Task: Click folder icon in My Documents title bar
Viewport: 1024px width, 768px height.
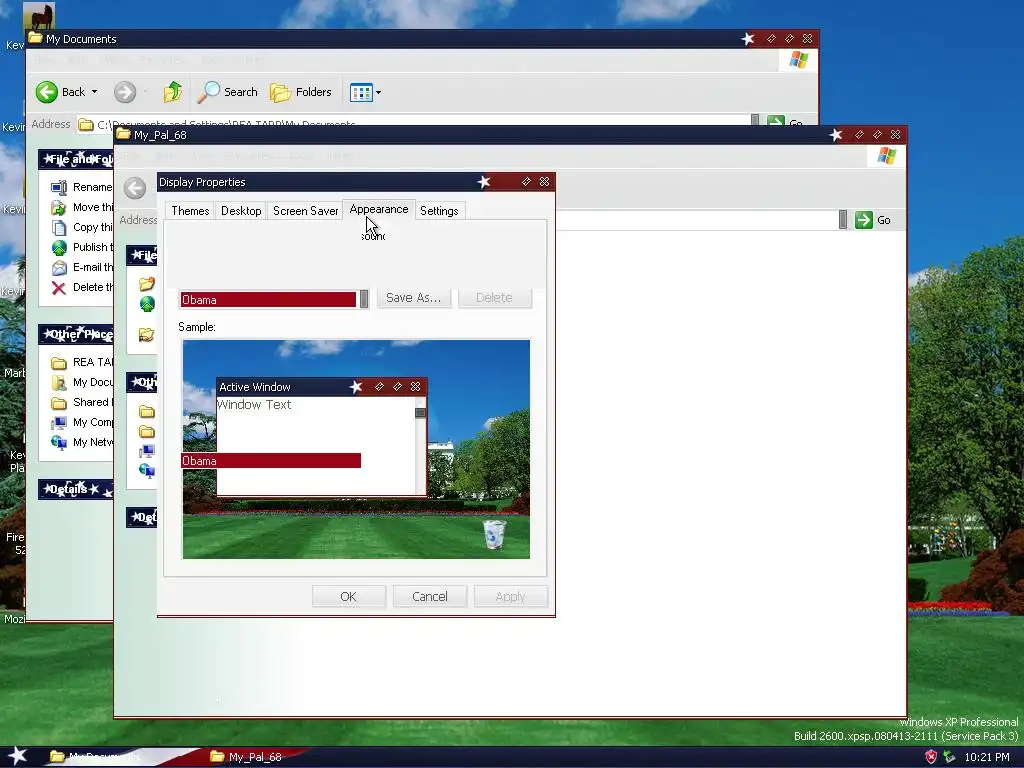Action: click(x=35, y=39)
